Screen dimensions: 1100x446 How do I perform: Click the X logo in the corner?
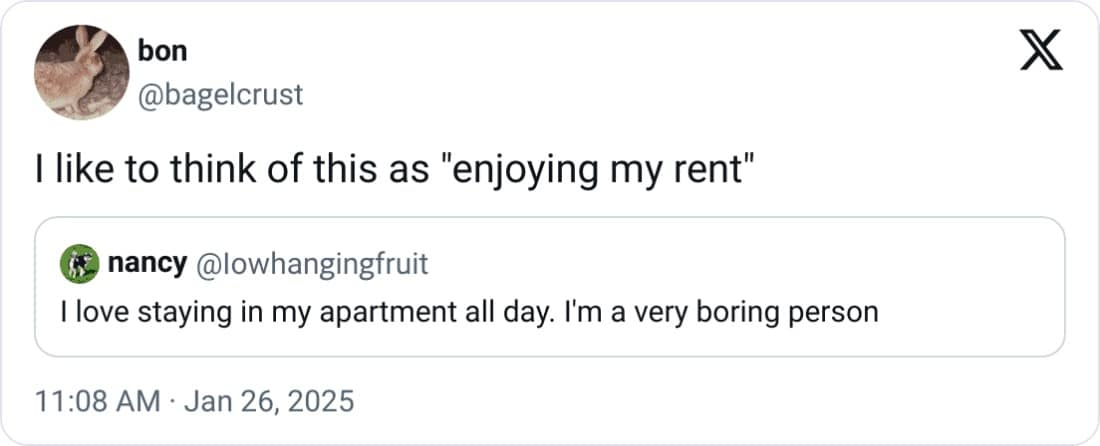(1041, 51)
